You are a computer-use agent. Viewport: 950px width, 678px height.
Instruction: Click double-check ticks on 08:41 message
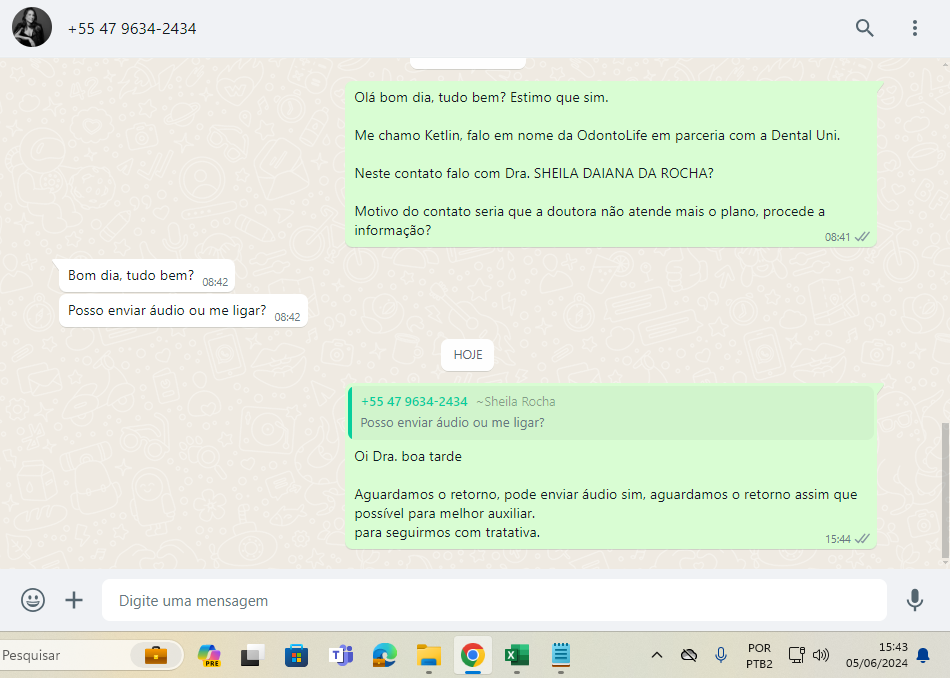pos(862,237)
